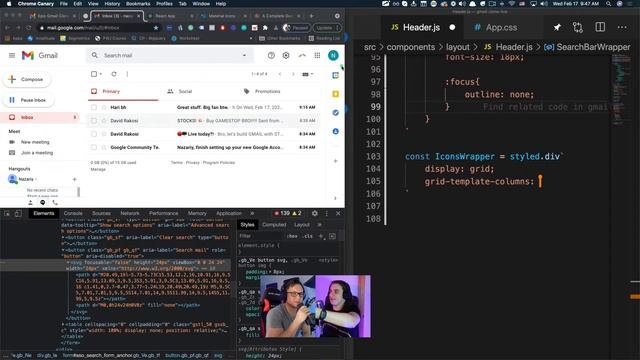Toggle the .cls class editor button
Image resolution: width=640 pixels, height=360 pixels.
pos(308,236)
